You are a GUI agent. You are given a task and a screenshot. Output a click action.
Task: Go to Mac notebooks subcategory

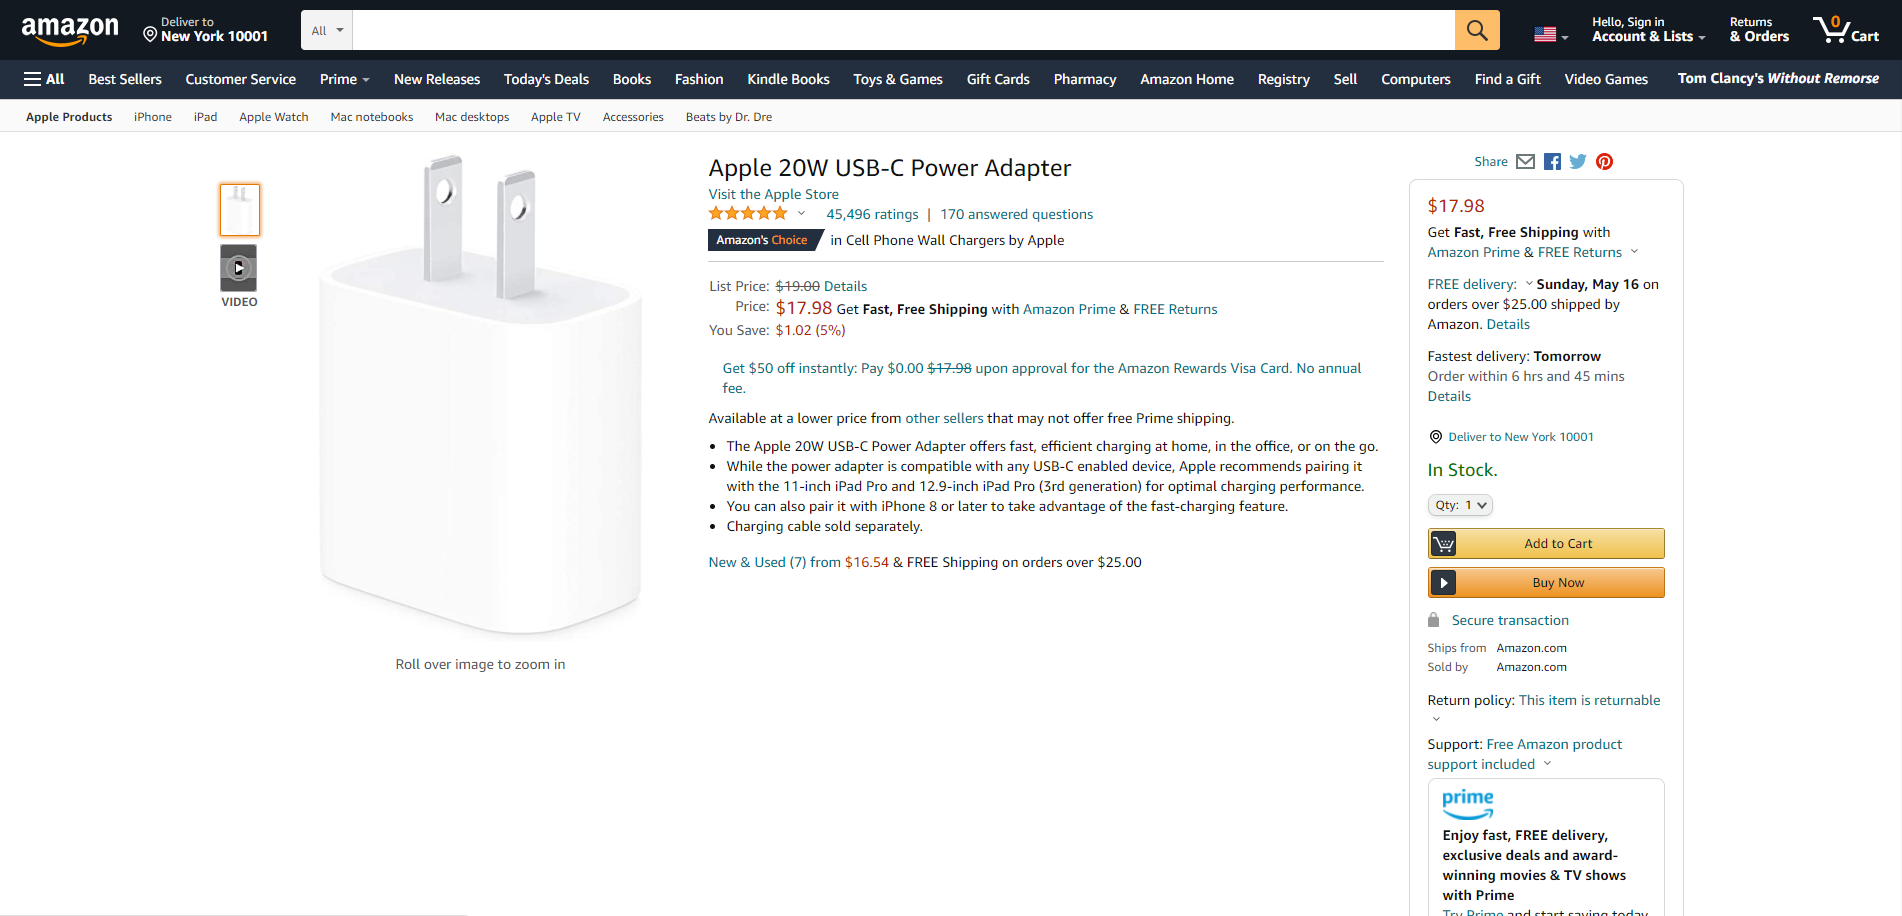click(x=371, y=117)
